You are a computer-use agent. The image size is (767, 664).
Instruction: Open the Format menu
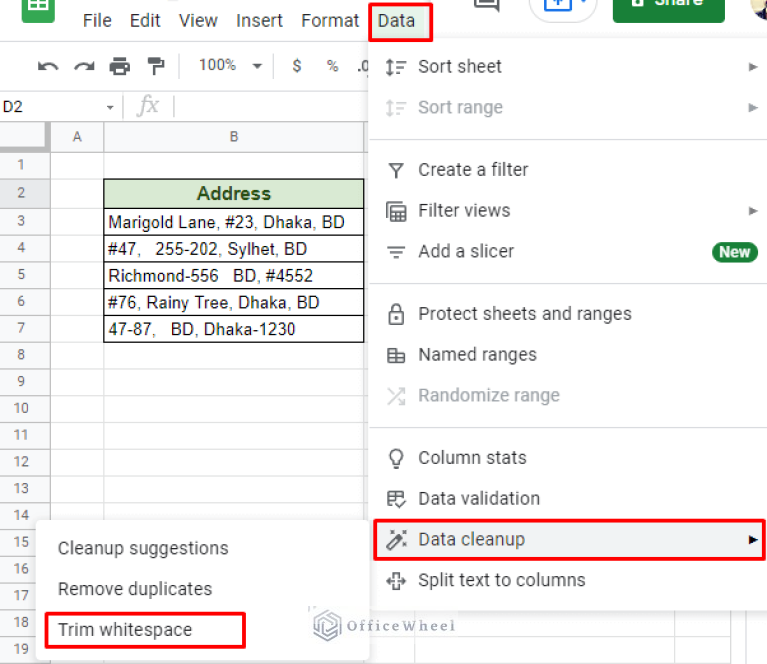click(x=330, y=21)
